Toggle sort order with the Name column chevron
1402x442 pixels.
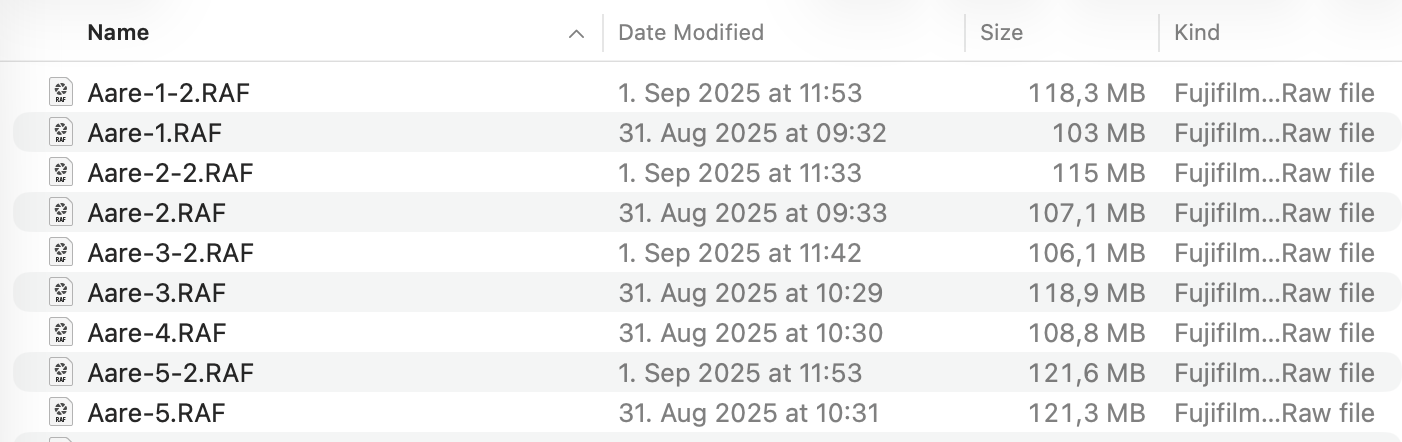point(576,33)
